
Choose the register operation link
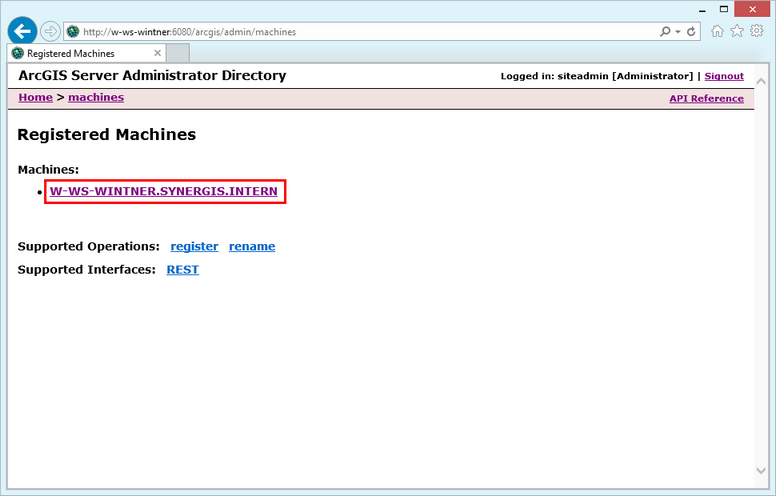194,246
